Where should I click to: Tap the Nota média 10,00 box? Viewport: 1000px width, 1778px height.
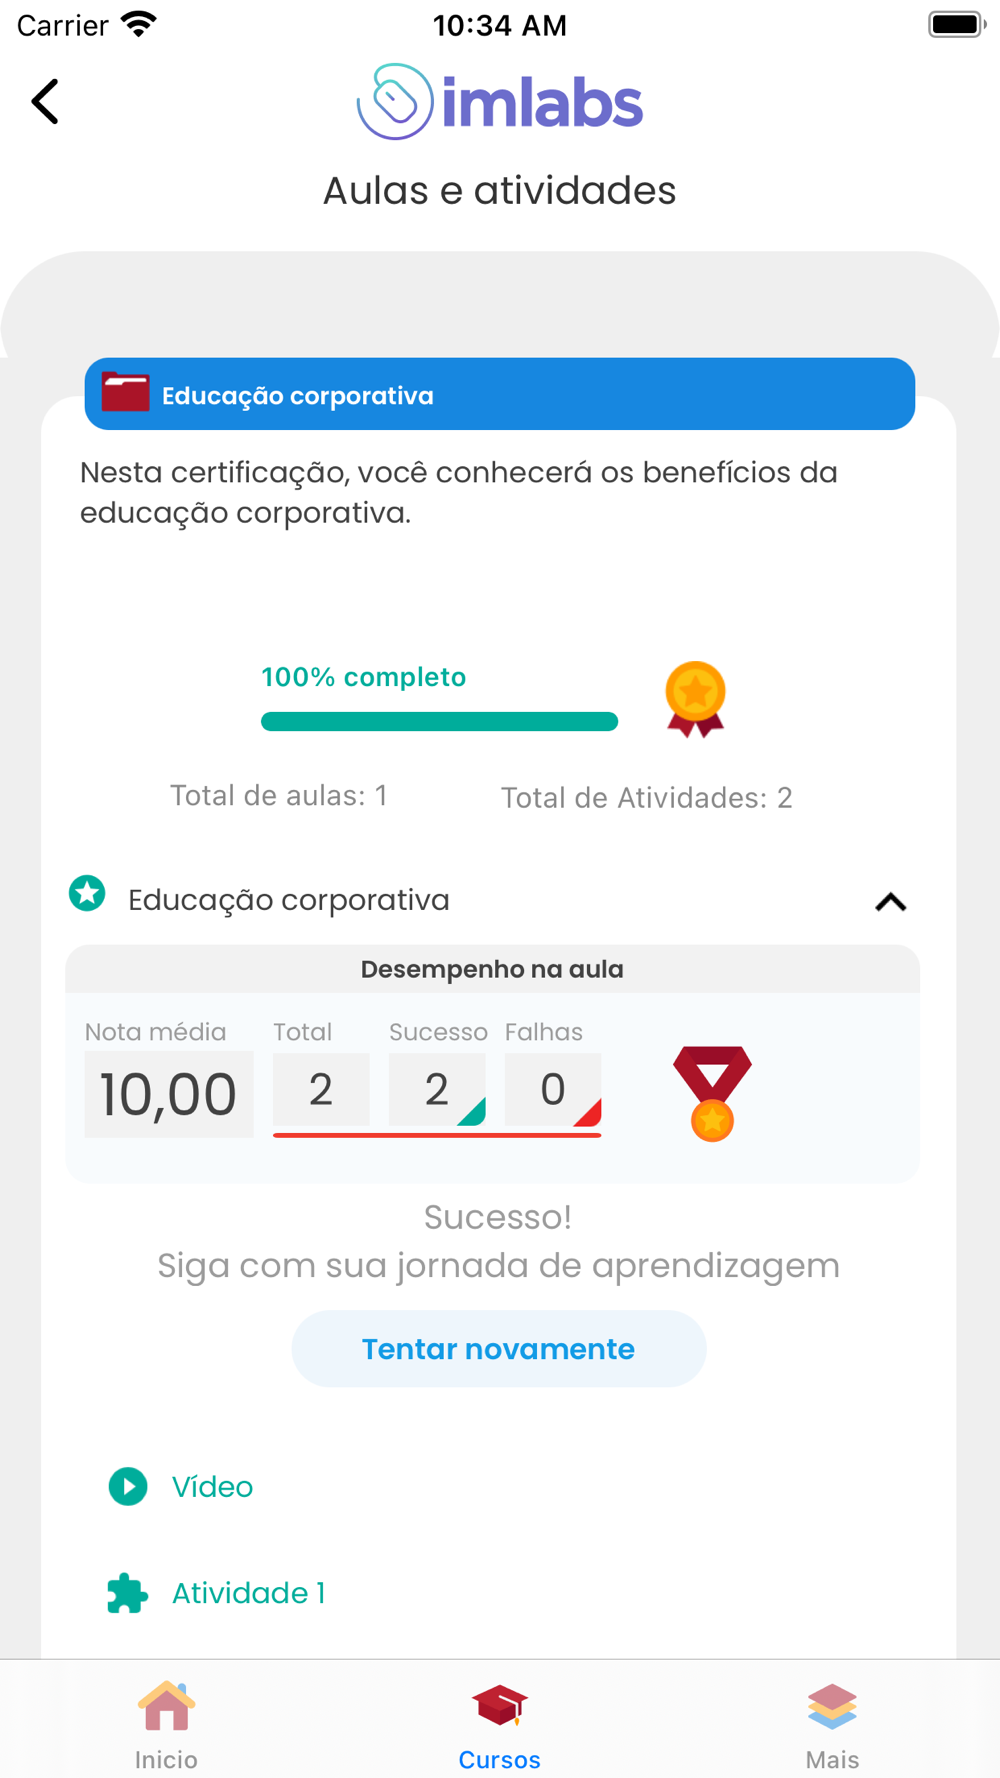tap(168, 1094)
